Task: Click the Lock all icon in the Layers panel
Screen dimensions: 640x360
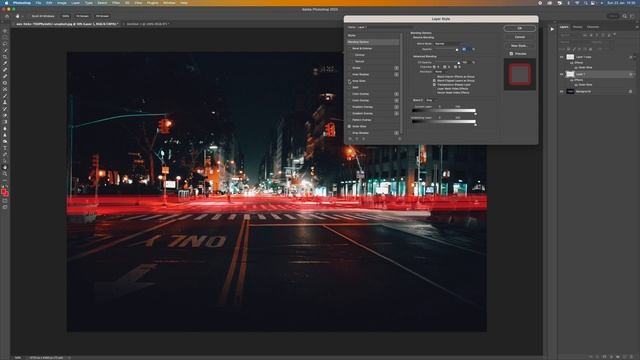Action: click(x=591, y=49)
